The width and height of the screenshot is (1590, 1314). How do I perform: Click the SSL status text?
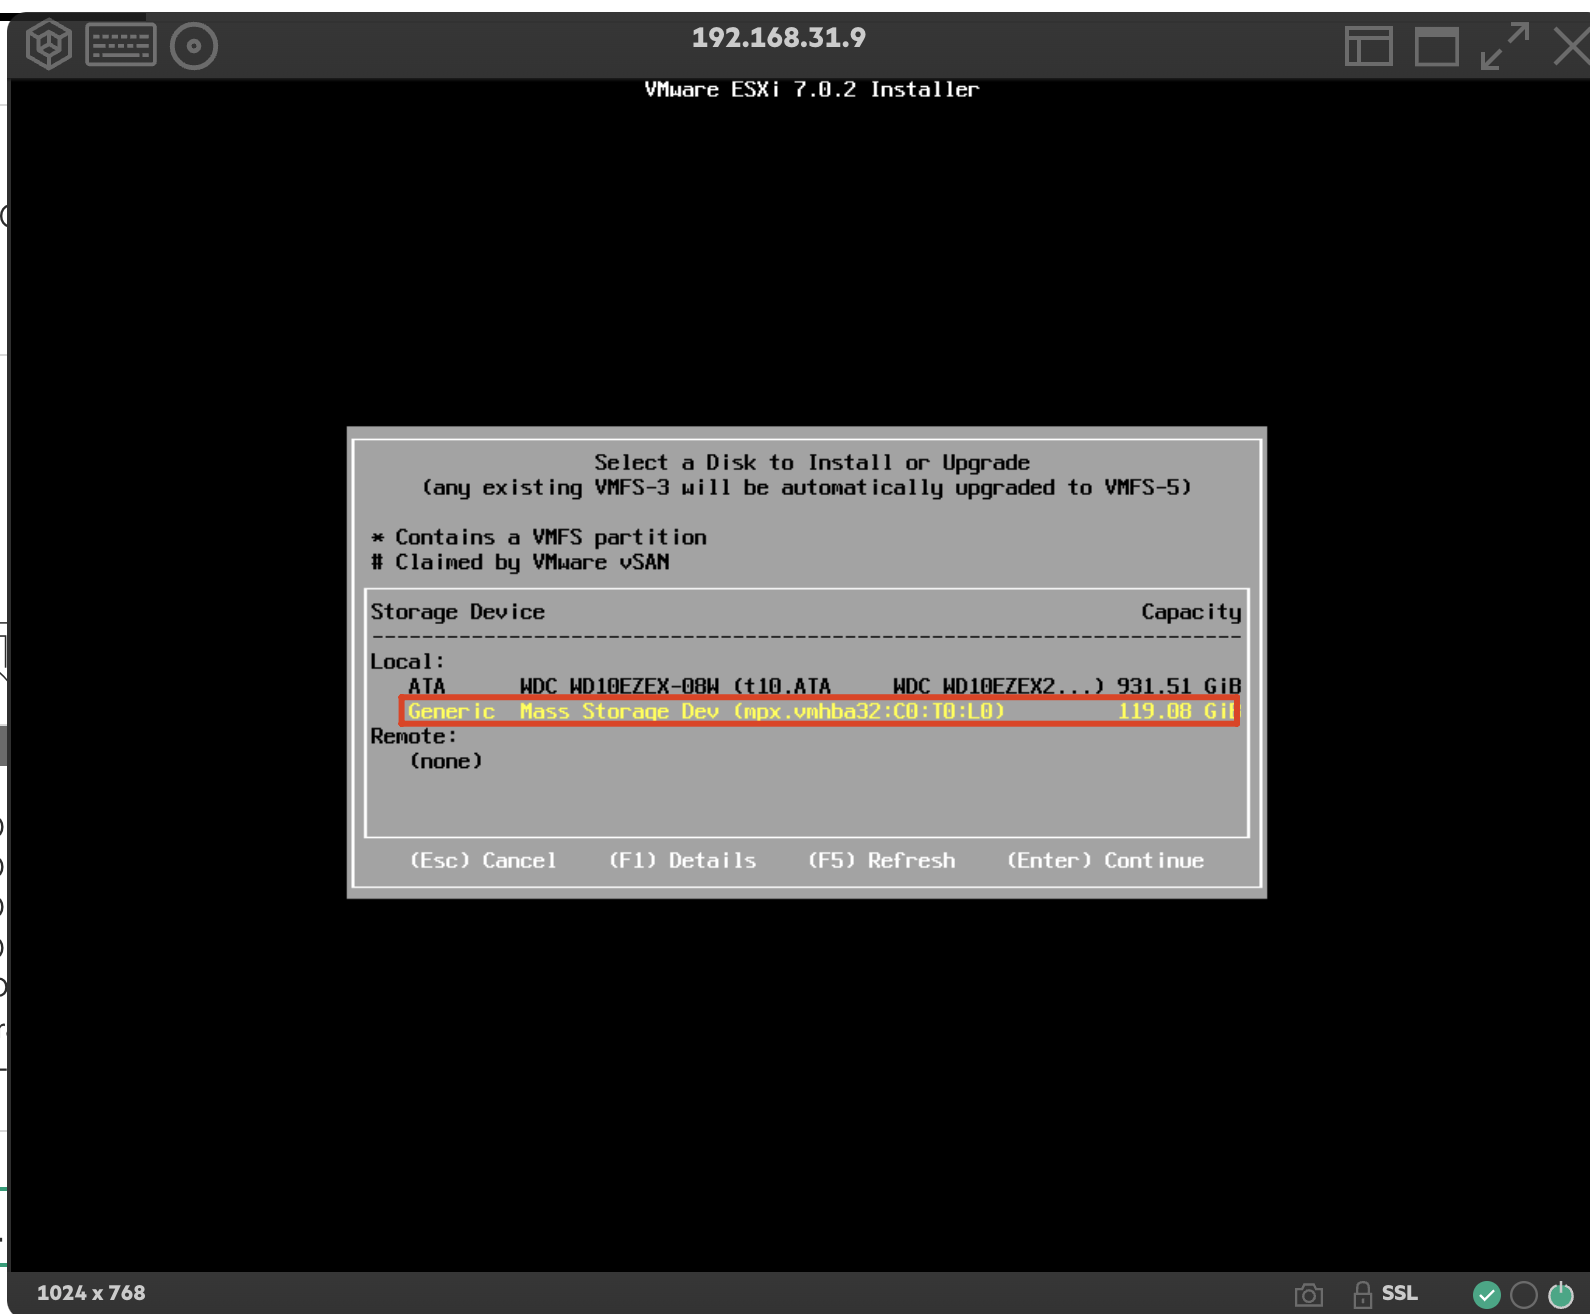(x=1400, y=1293)
